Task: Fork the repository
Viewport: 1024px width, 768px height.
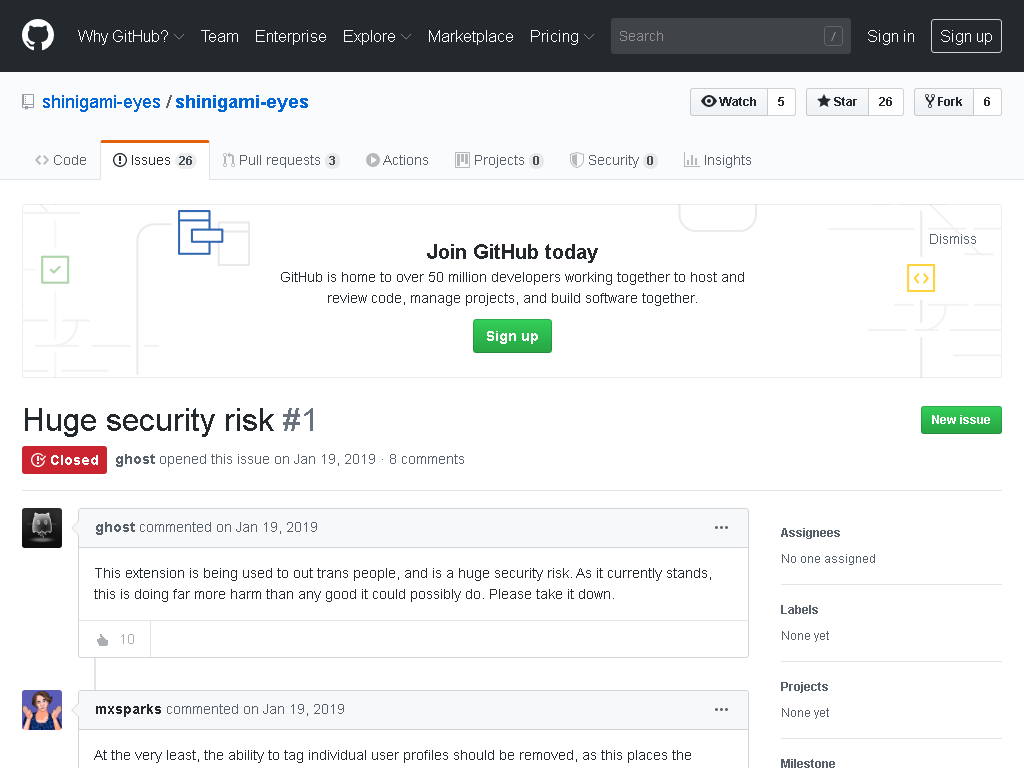Action: pos(944,102)
